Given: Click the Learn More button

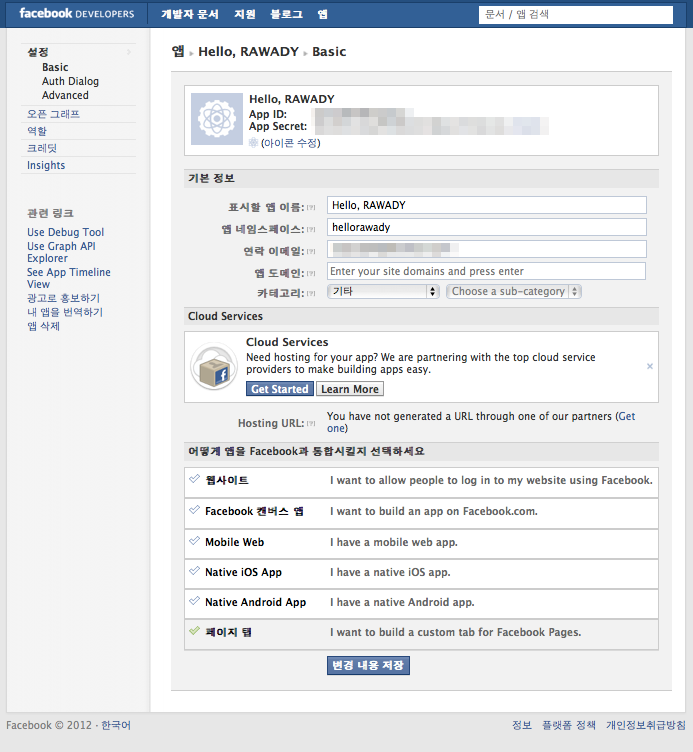Looking at the screenshot, I should [x=350, y=389].
